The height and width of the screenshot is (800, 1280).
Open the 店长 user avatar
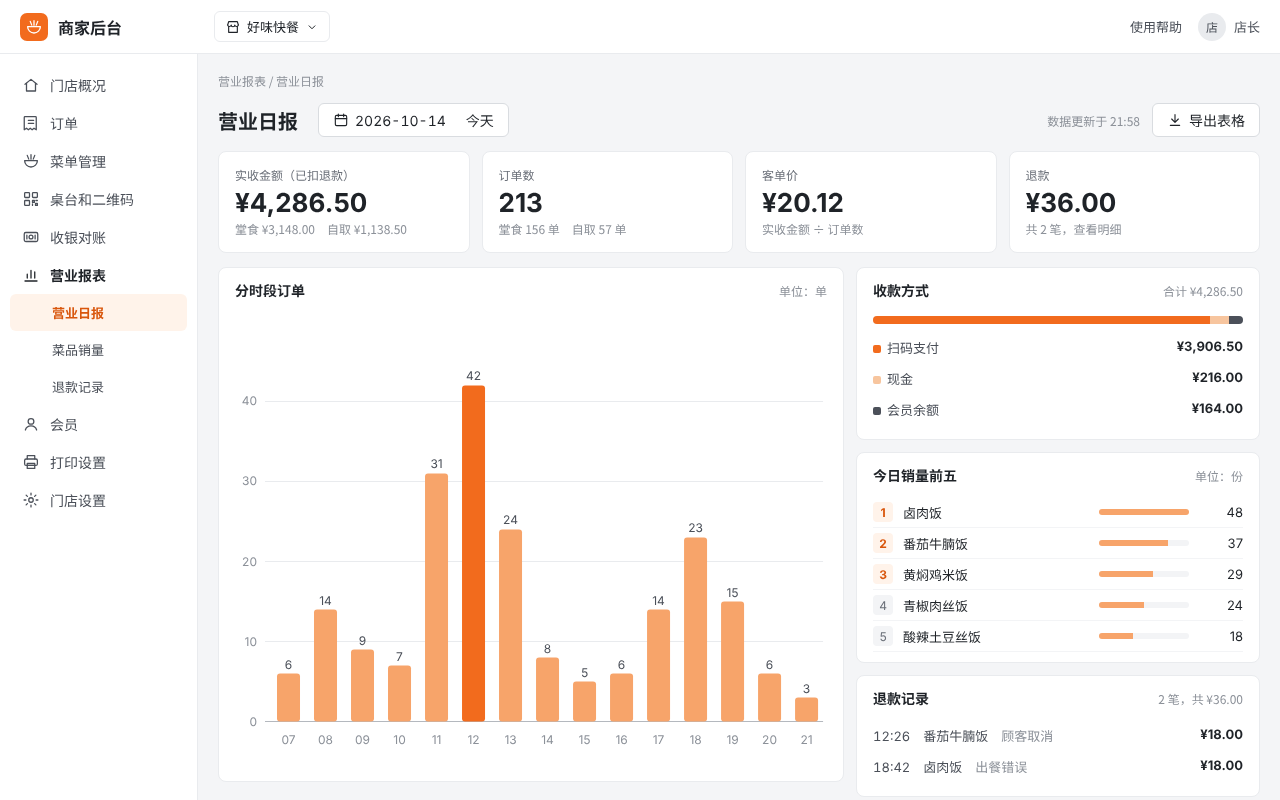(x=1212, y=27)
